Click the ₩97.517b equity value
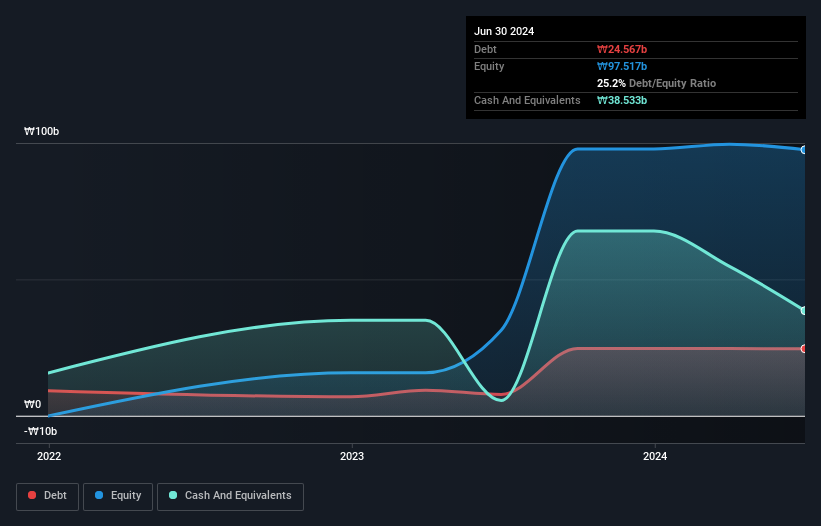The width and height of the screenshot is (821, 526). (622, 66)
